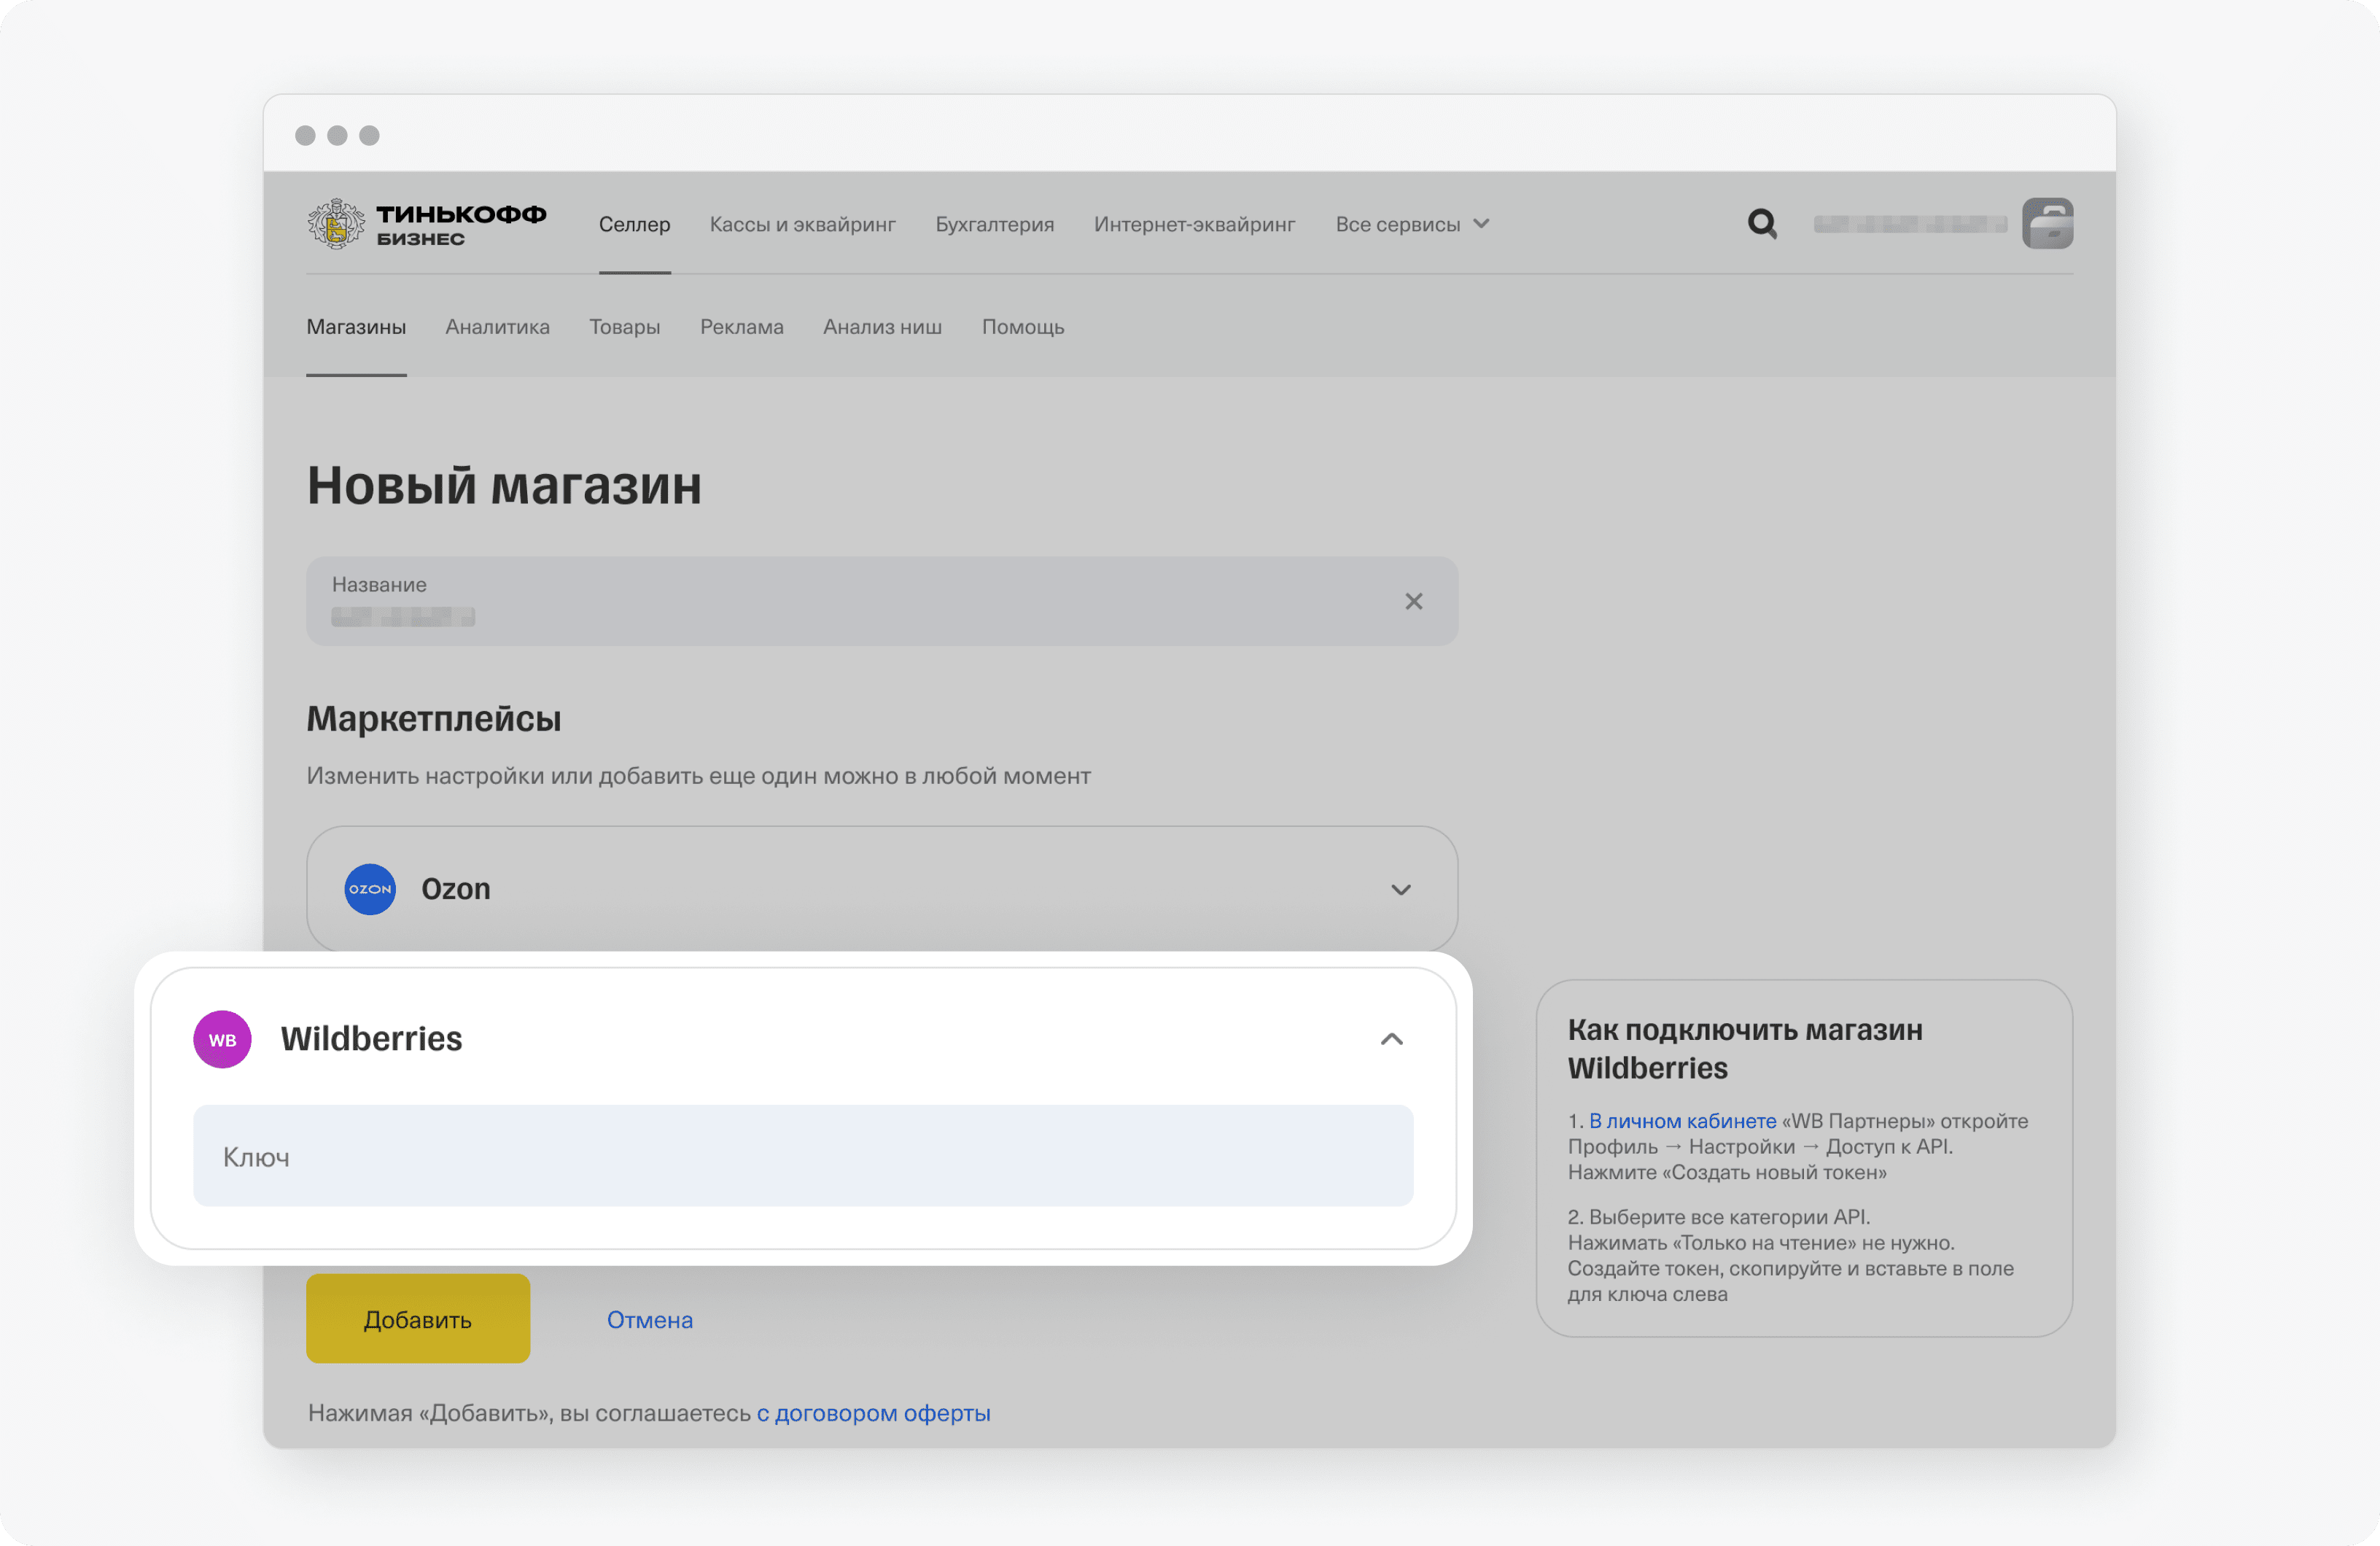The image size is (2380, 1546).
Task: Clear the Название field with X
Action: [1413, 601]
